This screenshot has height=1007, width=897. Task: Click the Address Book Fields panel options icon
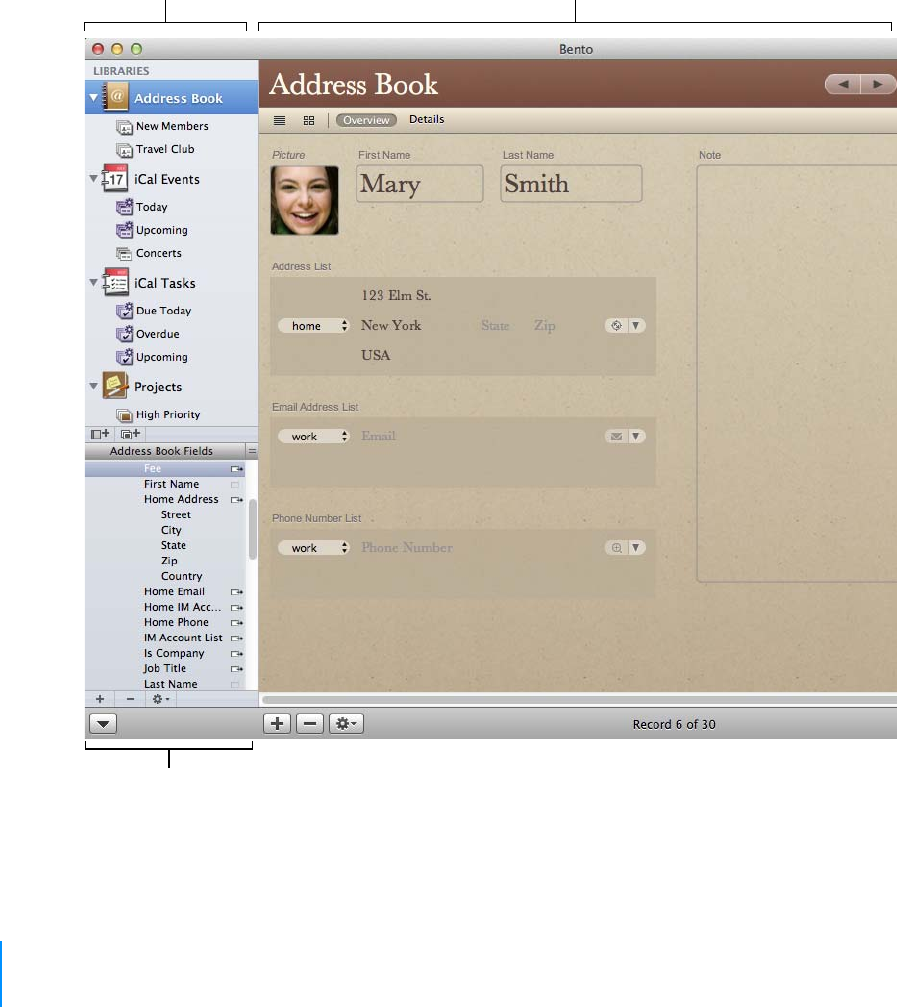[252, 451]
